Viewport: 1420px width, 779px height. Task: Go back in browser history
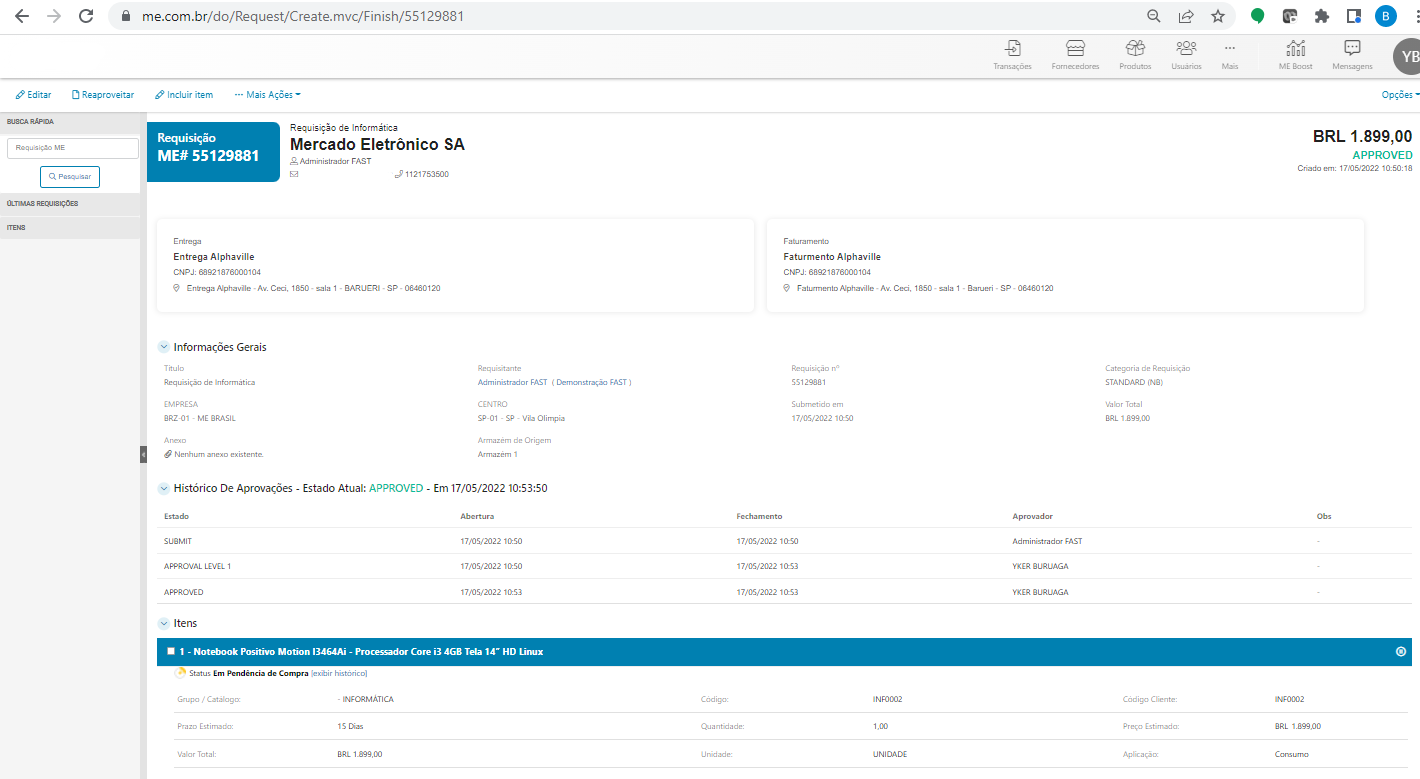coord(22,16)
